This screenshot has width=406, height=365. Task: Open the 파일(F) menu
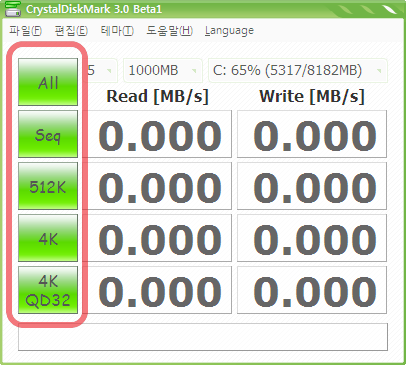(25, 31)
